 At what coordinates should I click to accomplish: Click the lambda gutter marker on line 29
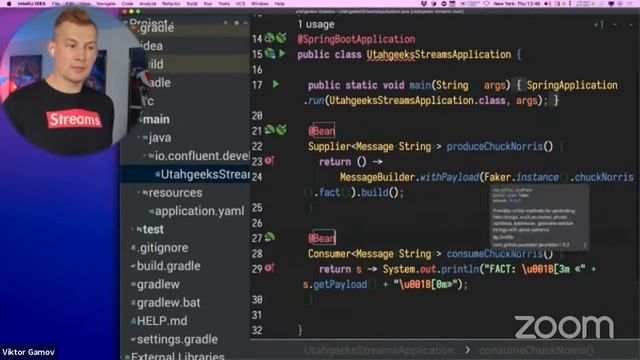pyautogui.click(x=269, y=268)
